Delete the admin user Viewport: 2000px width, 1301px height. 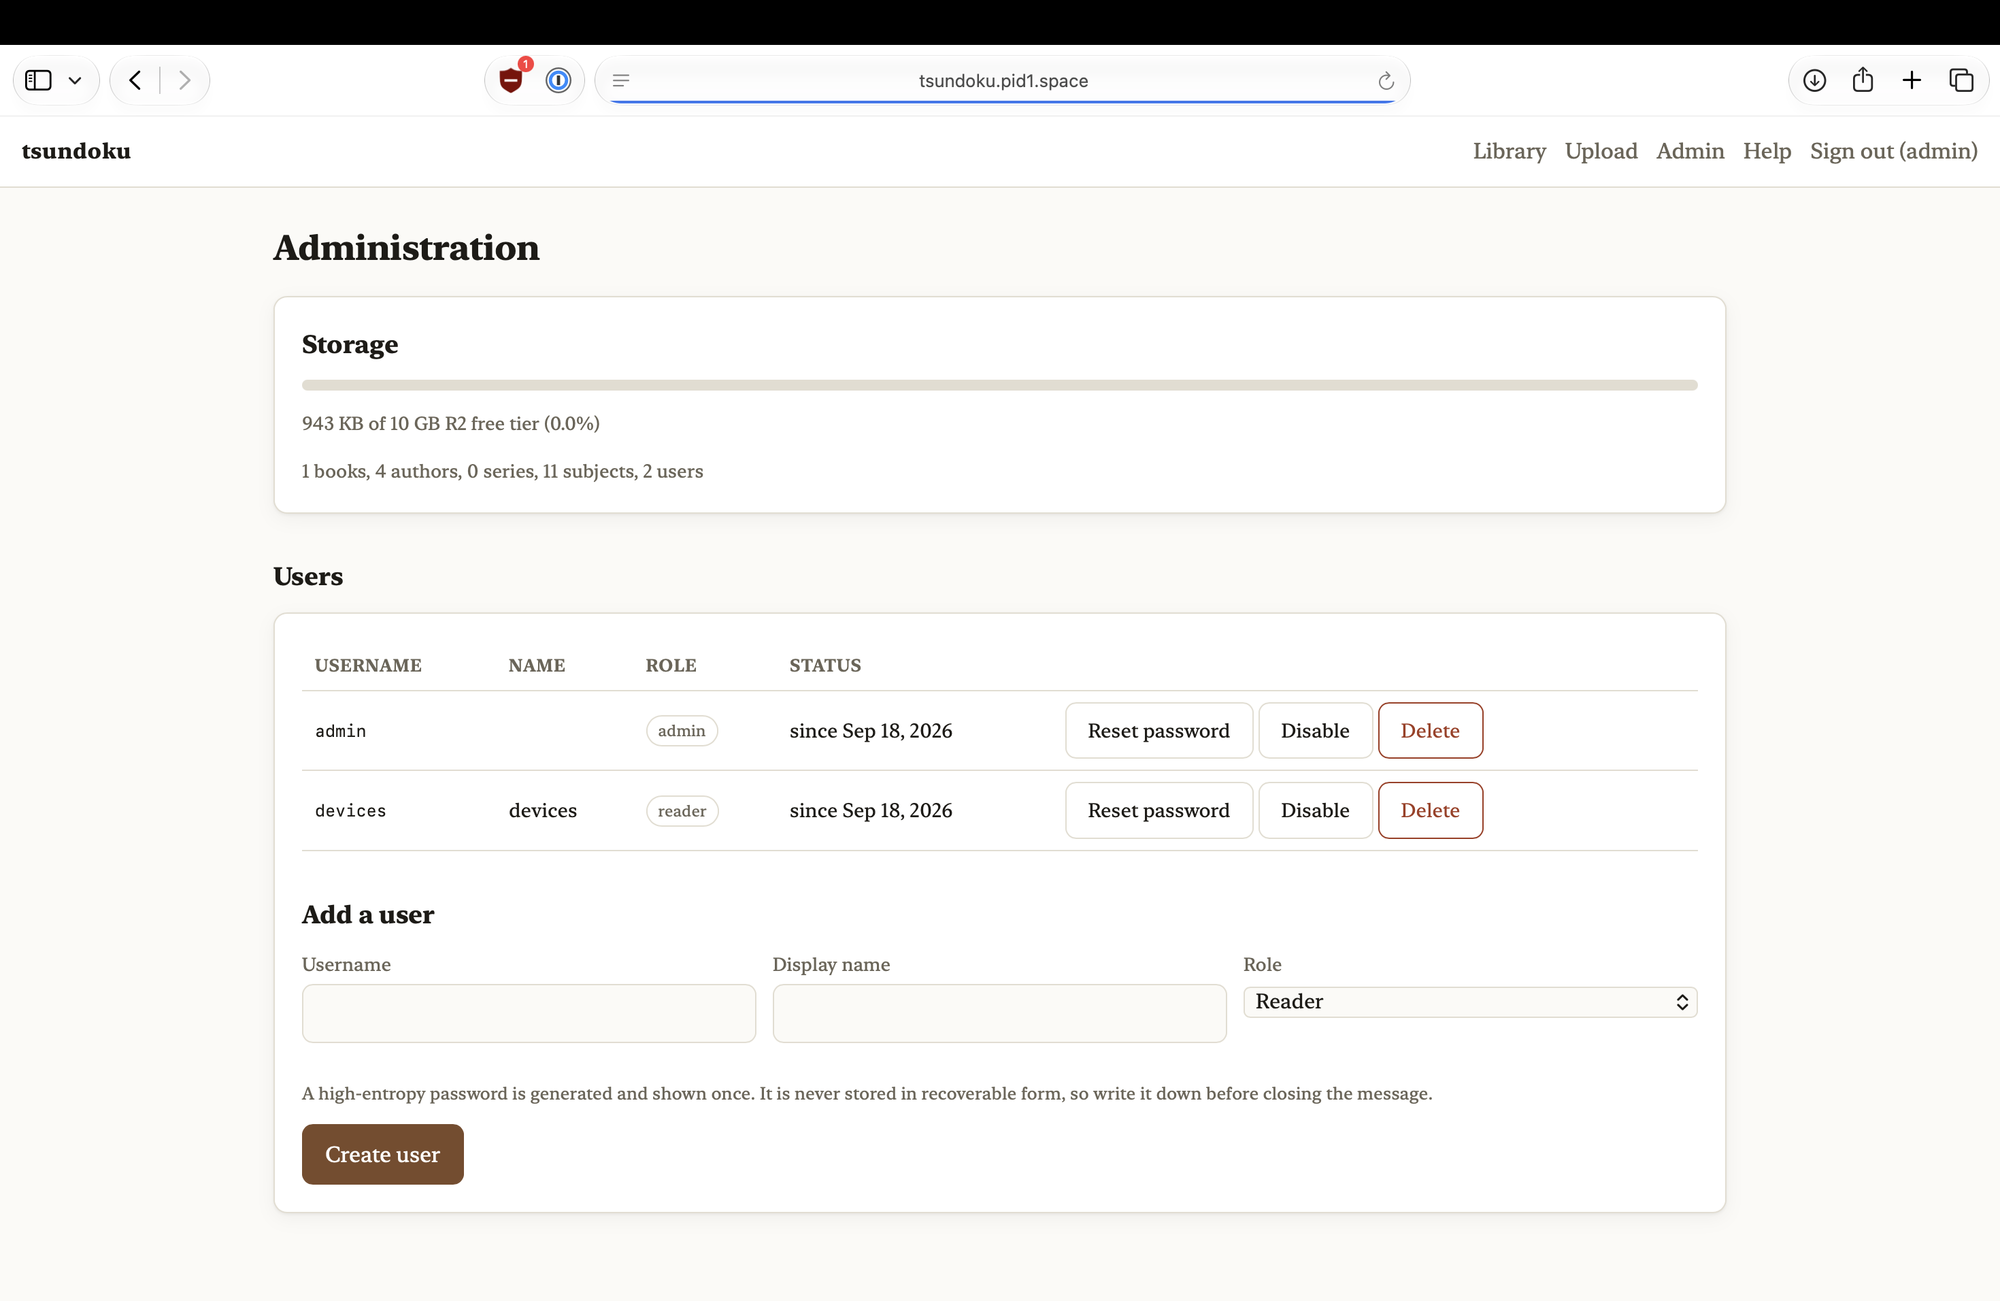point(1430,730)
